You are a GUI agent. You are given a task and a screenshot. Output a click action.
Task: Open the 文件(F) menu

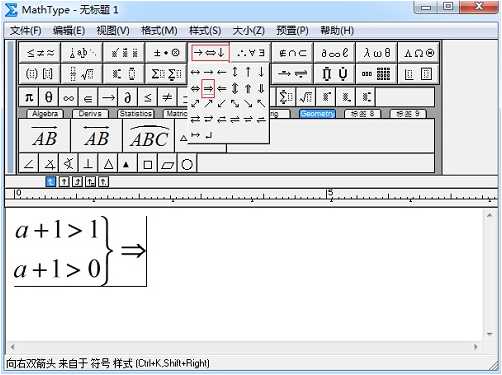[x=26, y=31]
